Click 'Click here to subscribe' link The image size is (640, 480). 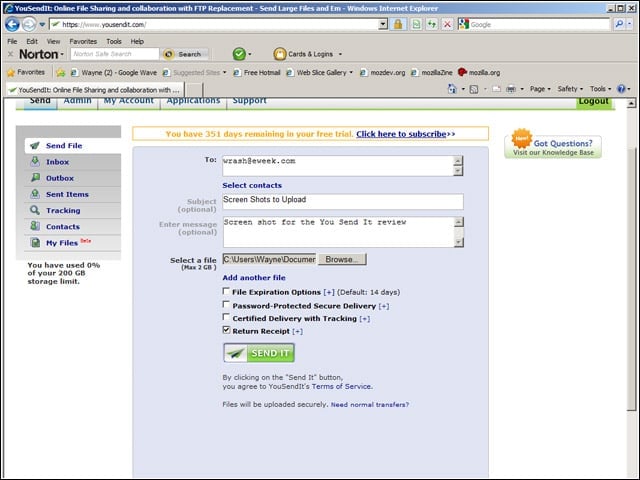(401, 134)
